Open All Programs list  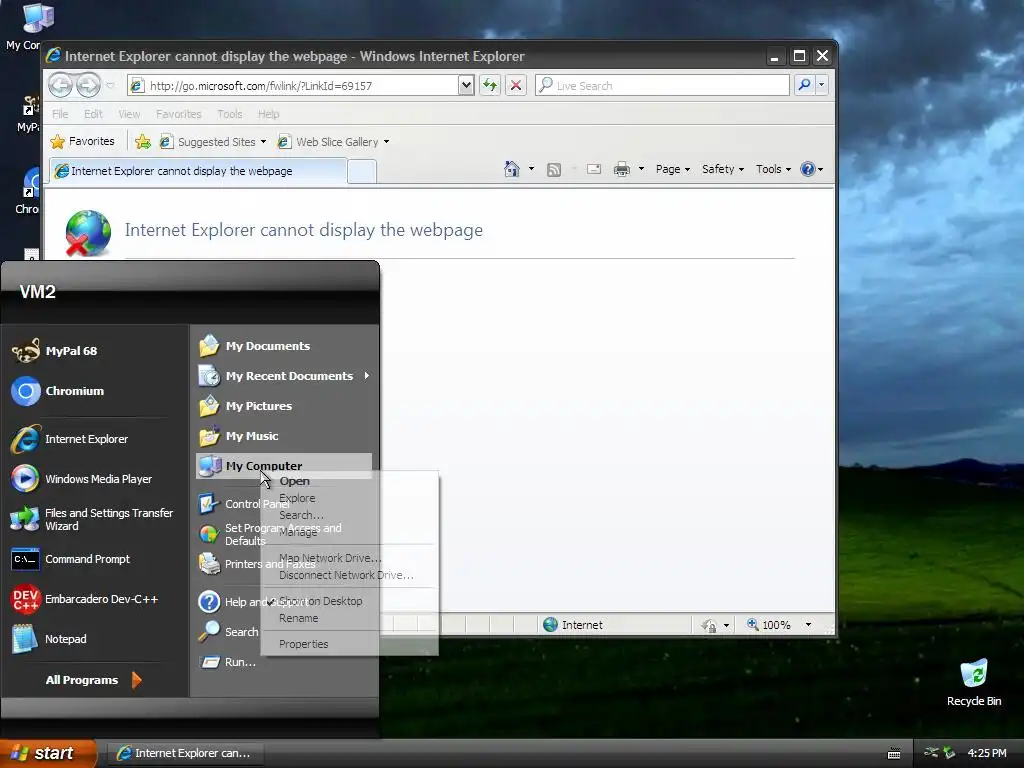[93, 680]
